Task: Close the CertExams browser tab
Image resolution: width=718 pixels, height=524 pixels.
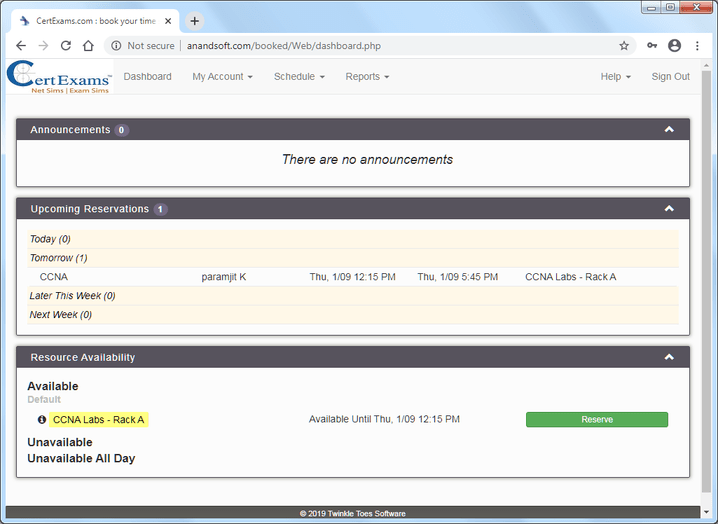Action: (x=168, y=21)
